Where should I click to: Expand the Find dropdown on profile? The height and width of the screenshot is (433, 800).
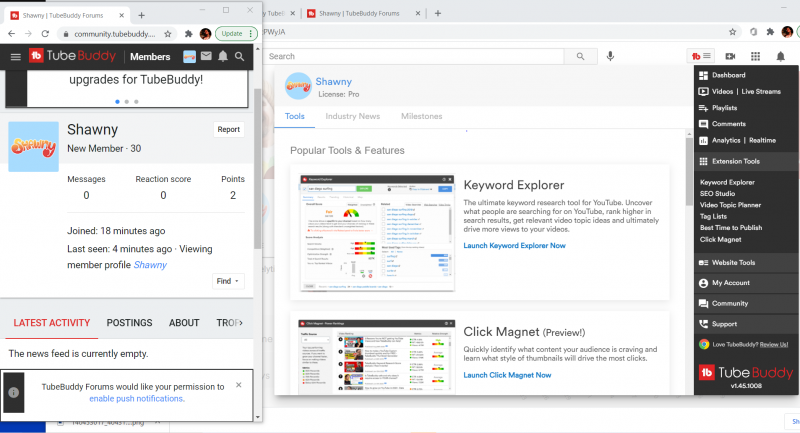click(229, 282)
